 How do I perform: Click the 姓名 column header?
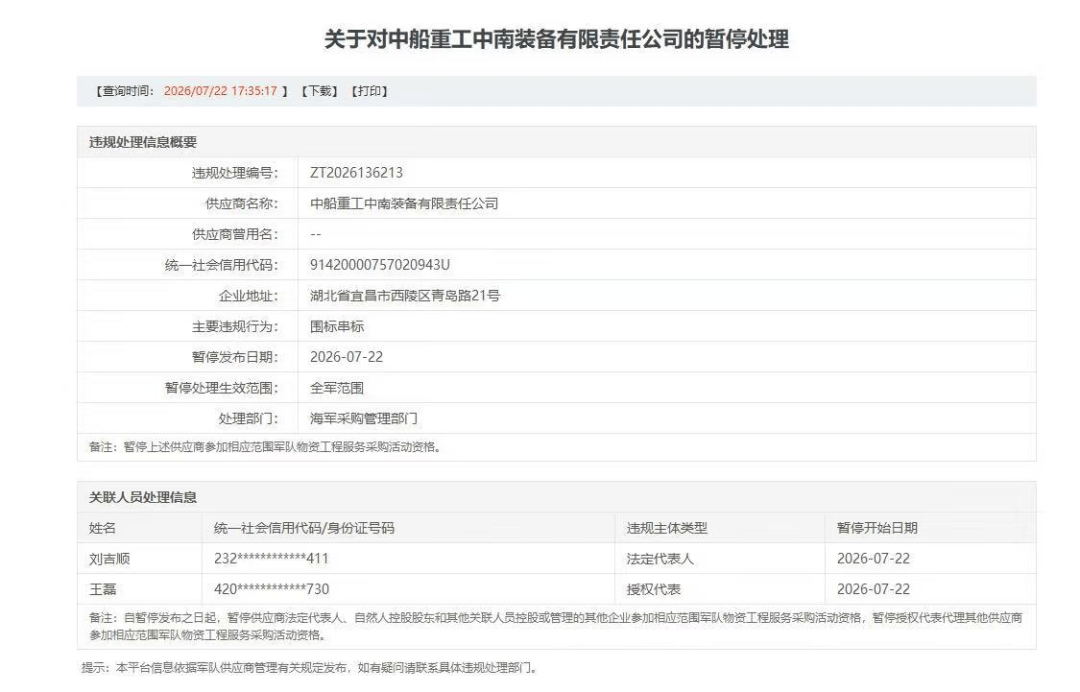103,528
